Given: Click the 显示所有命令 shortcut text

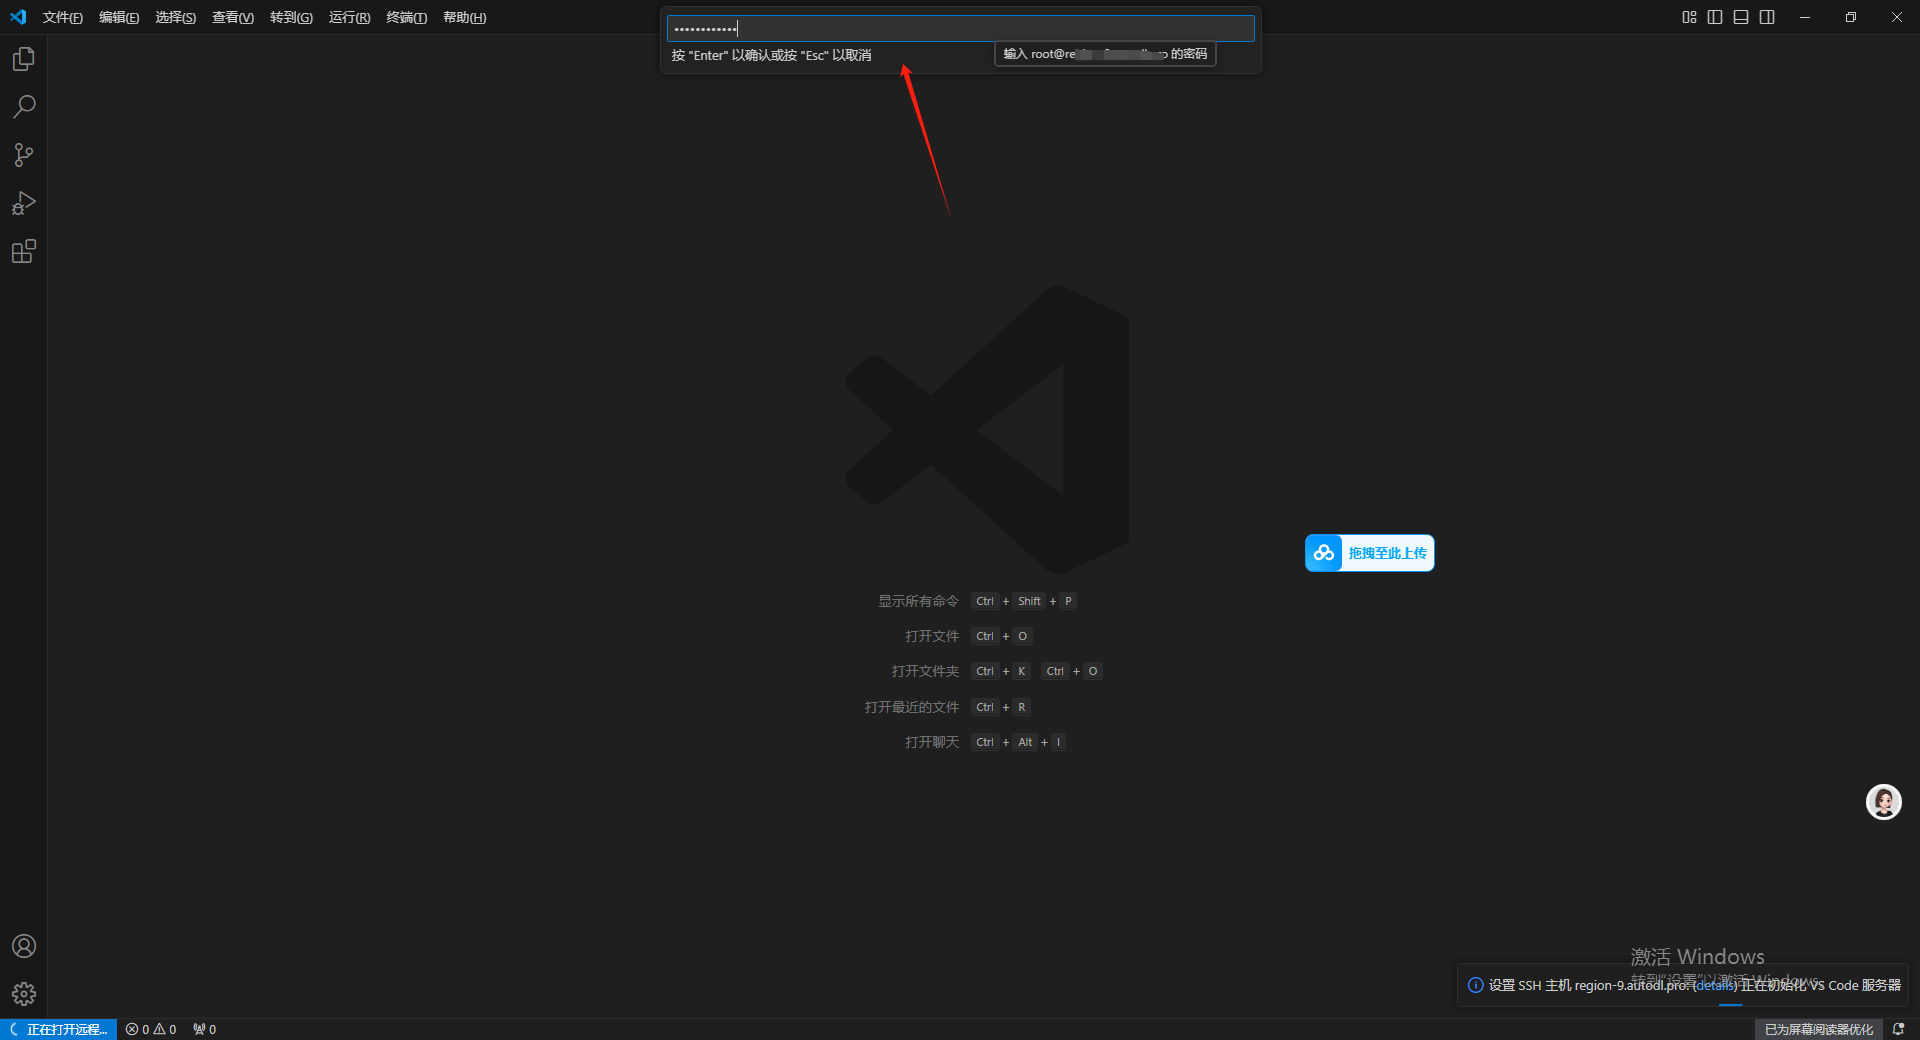Looking at the screenshot, I should point(918,601).
